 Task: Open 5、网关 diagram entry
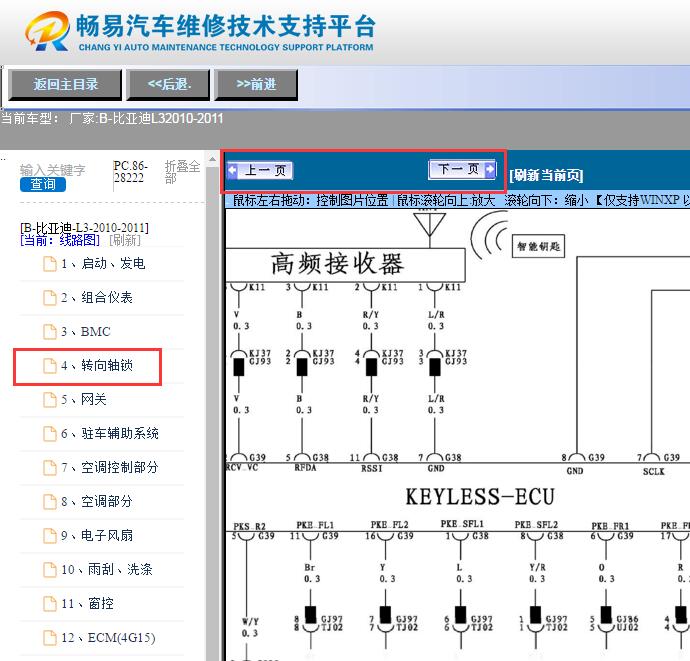point(84,400)
